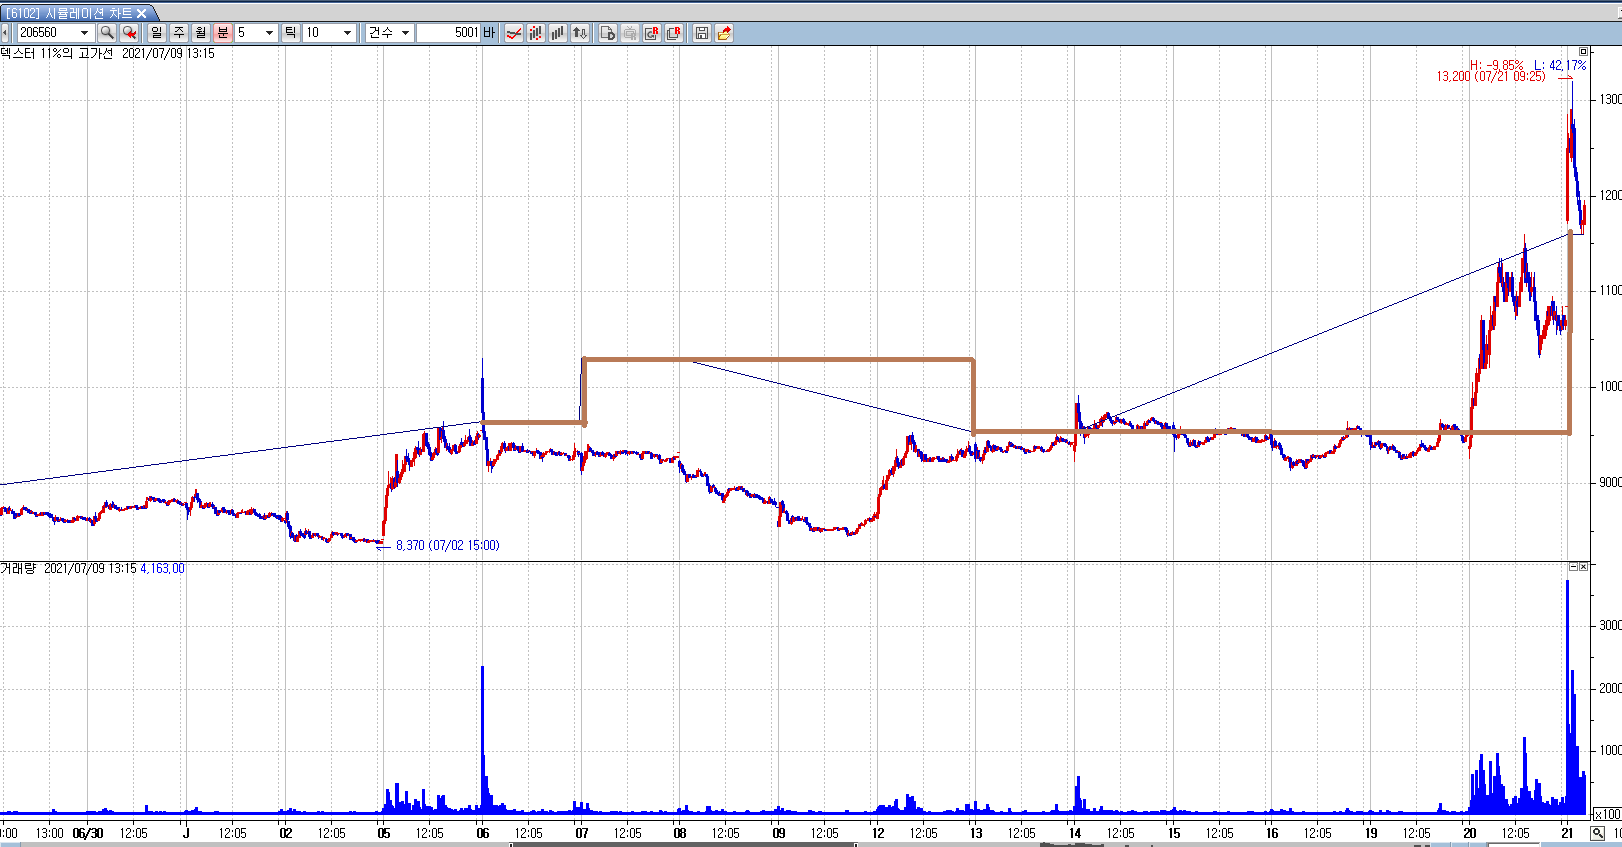
Task: Click the floppy disk save icon
Action: (702, 33)
